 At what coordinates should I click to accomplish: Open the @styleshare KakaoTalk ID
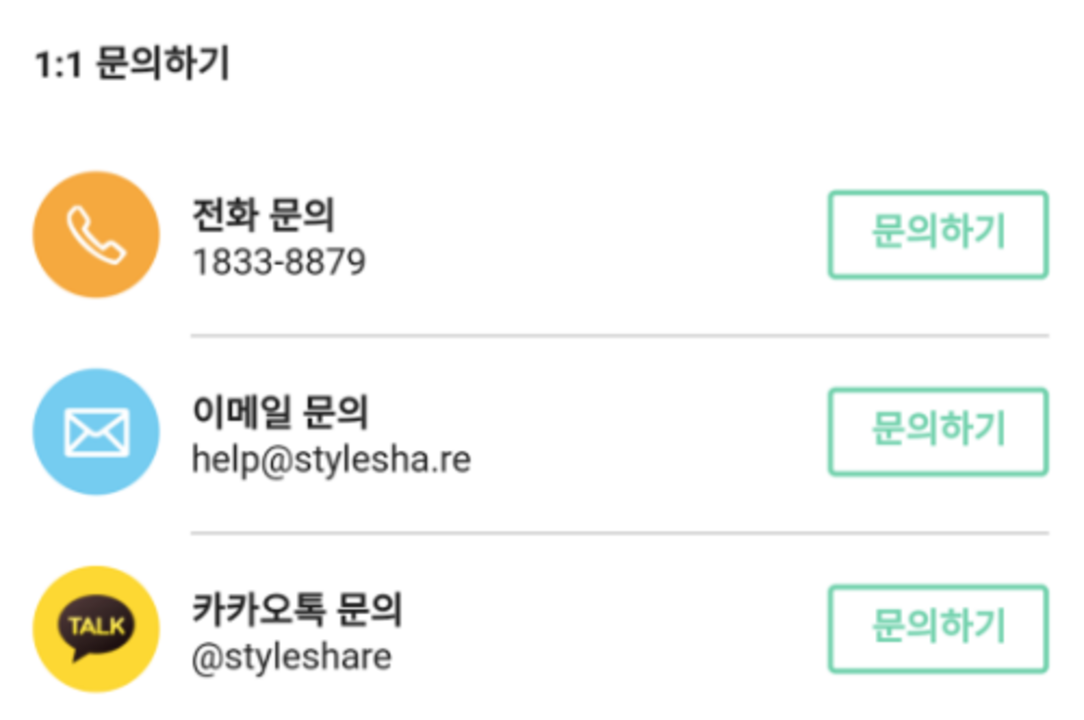(x=291, y=657)
